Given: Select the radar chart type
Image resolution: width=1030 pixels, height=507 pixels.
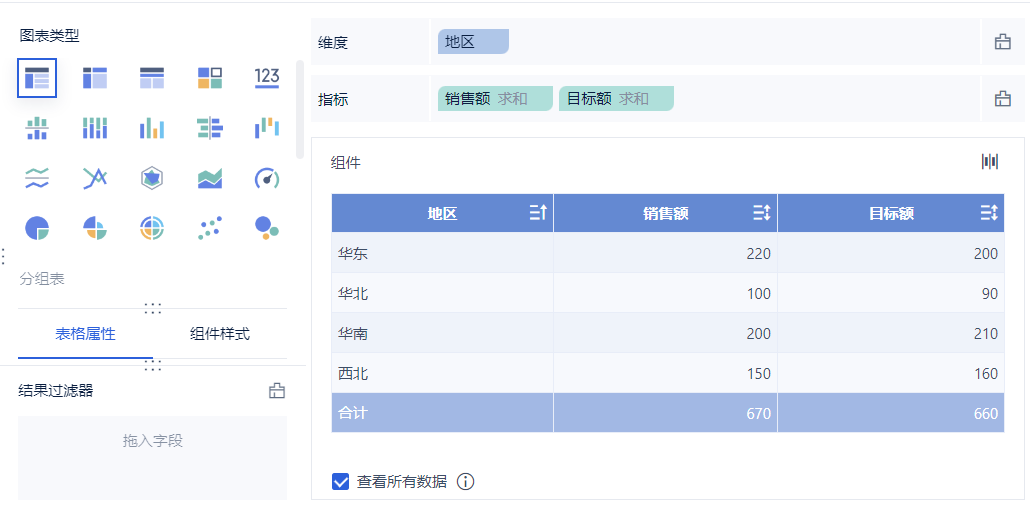Looking at the screenshot, I should pyautogui.click(x=152, y=179).
